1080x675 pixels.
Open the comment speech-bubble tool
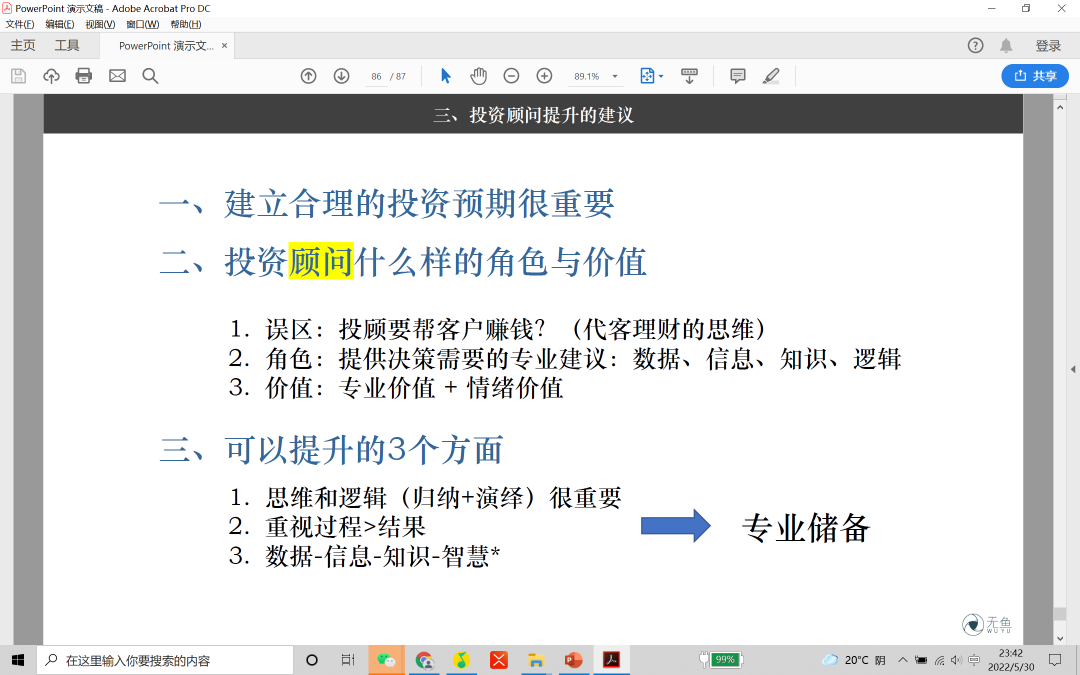point(737,75)
